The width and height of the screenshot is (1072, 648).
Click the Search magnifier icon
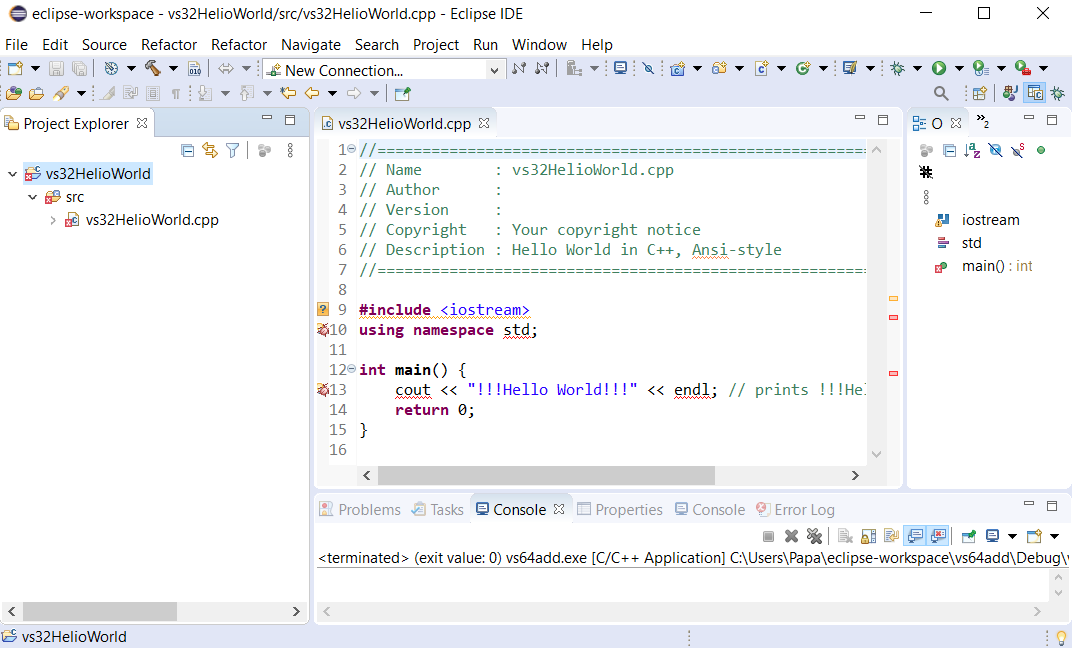941,93
